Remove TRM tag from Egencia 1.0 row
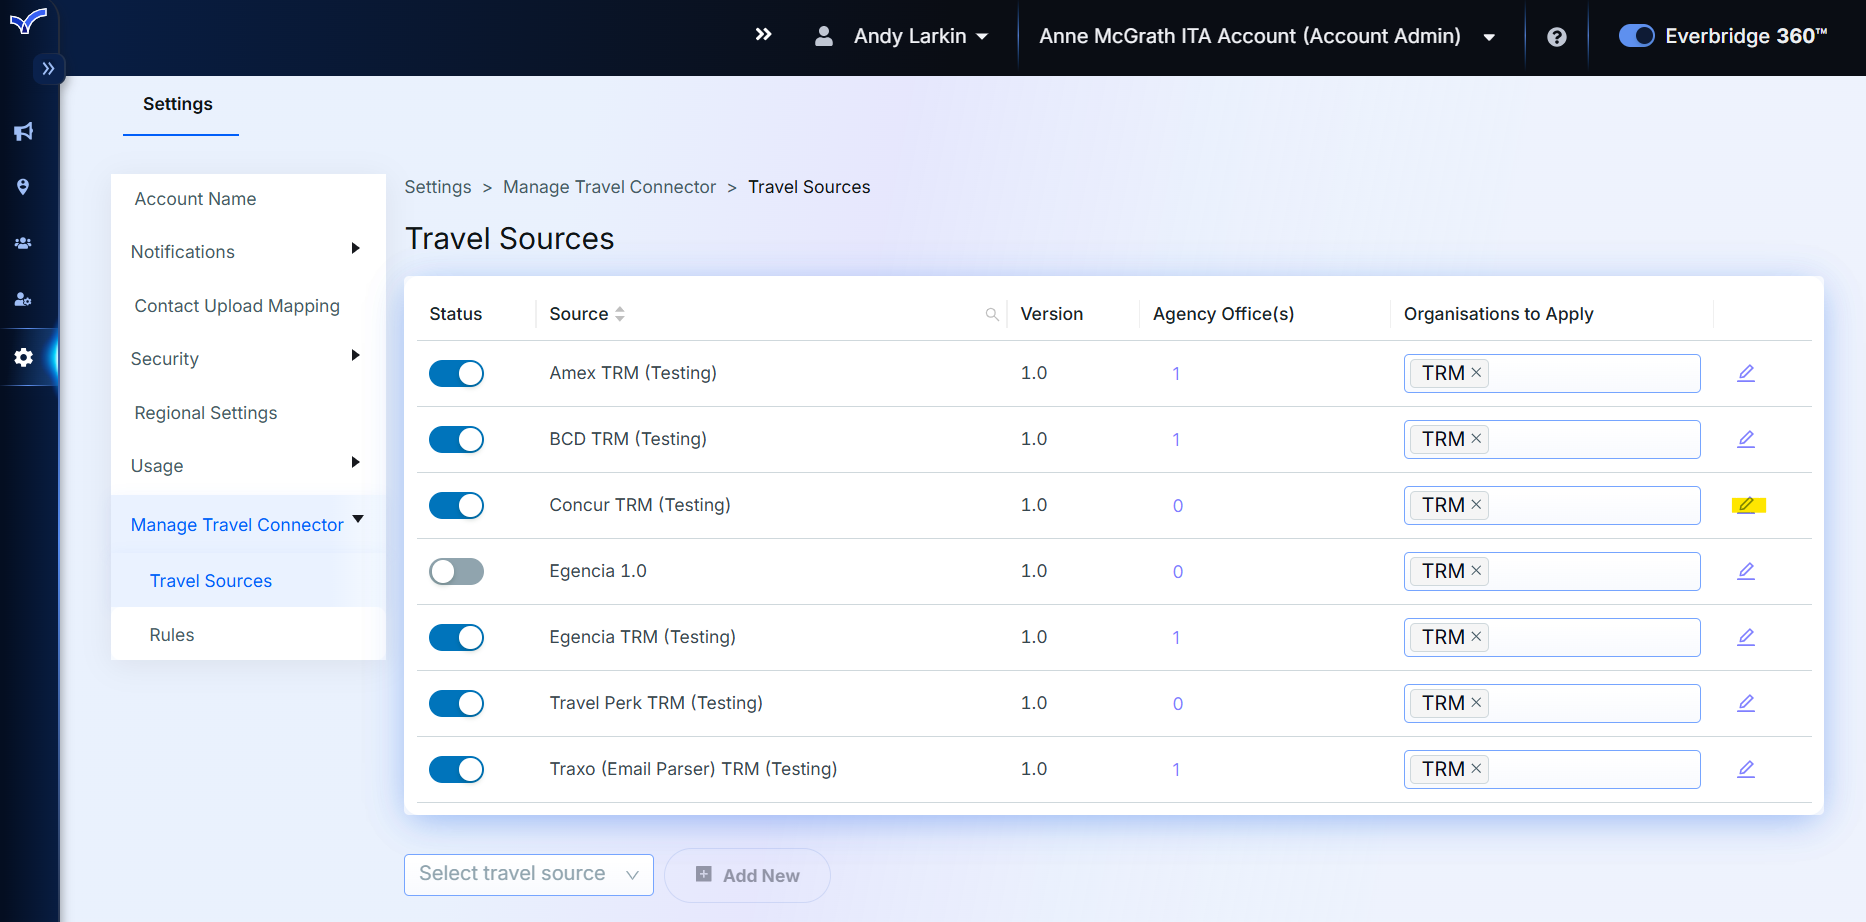This screenshot has height=922, width=1866. (x=1476, y=571)
